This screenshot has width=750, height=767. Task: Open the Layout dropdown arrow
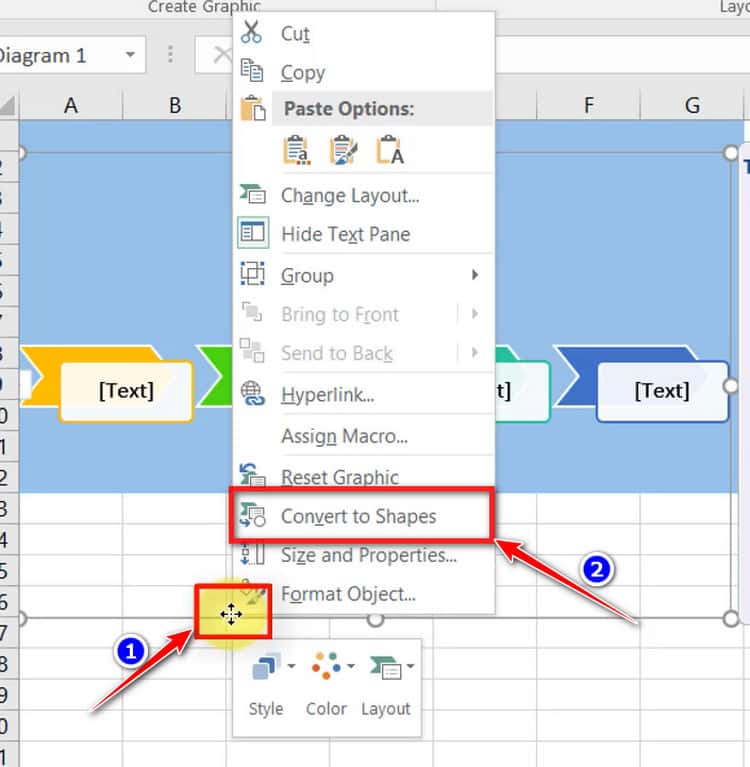tap(410, 666)
